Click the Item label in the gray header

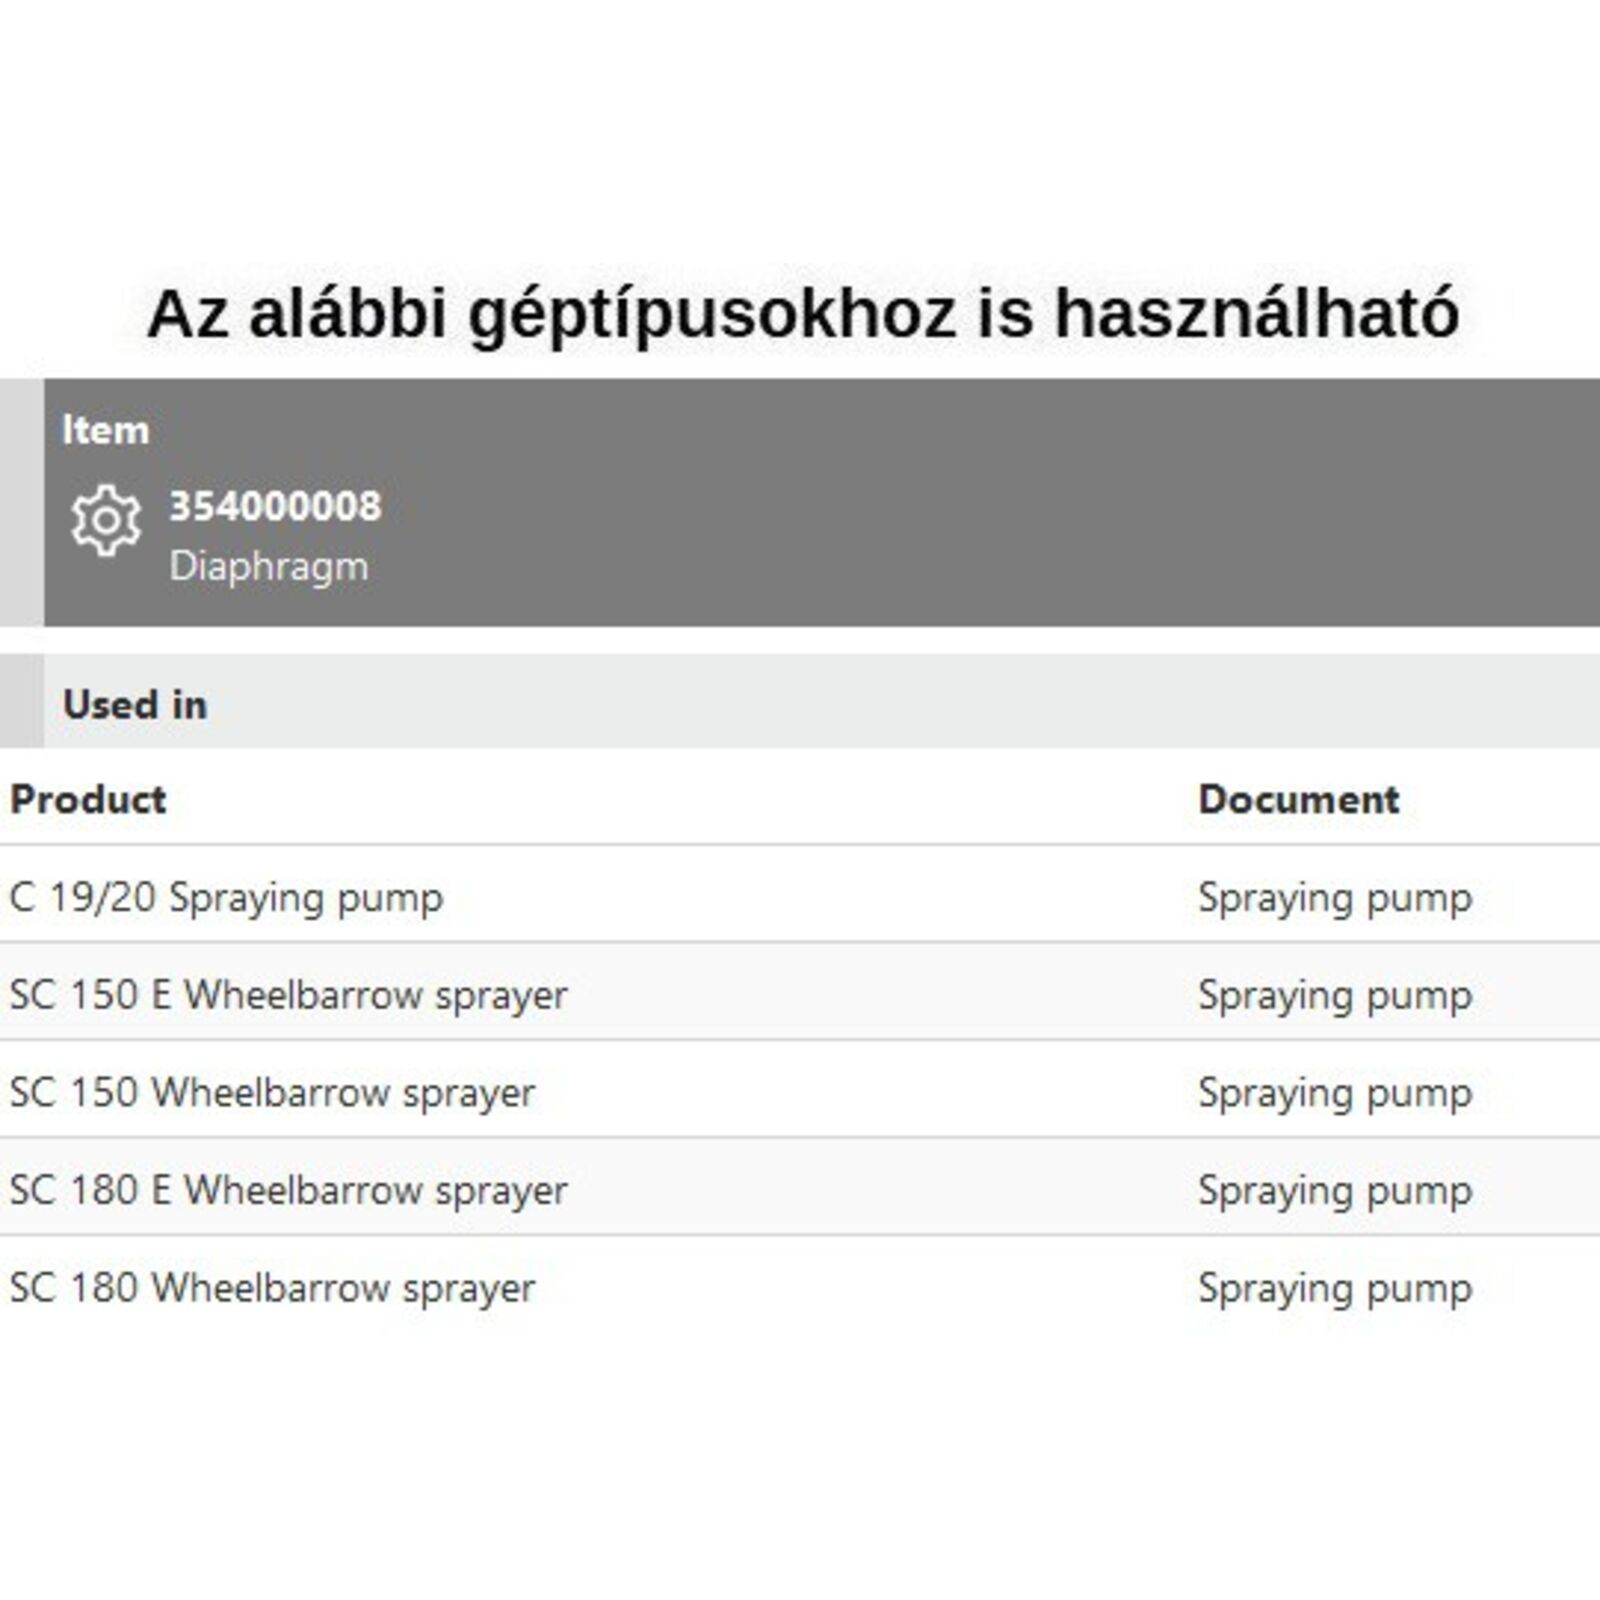[x=105, y=430]
